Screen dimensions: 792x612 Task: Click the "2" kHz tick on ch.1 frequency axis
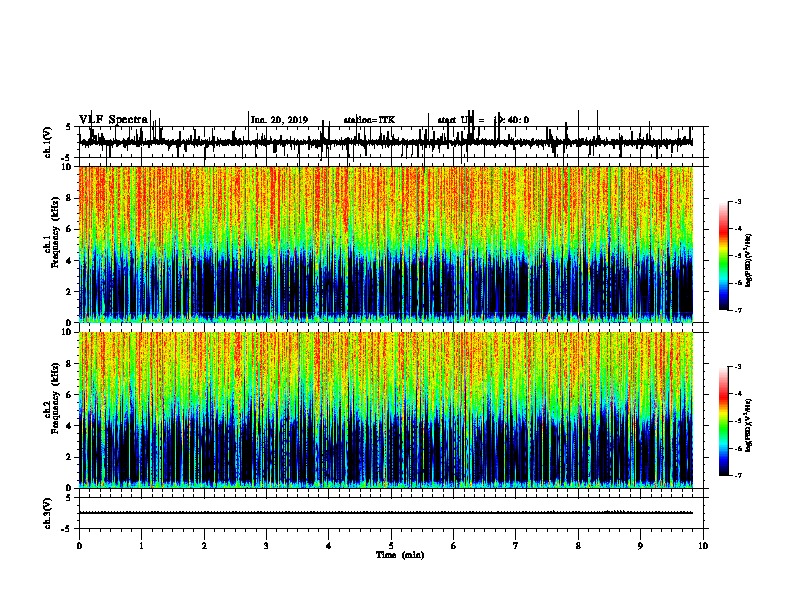pyautogui.click(x=70, y=291)
